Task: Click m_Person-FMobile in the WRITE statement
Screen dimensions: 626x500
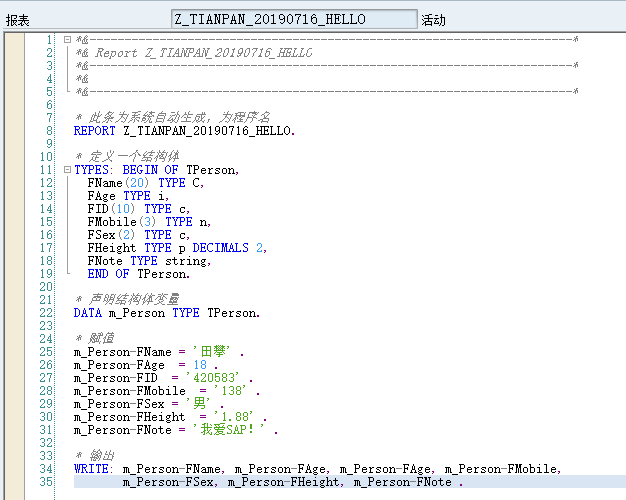Action: (501, 469)
